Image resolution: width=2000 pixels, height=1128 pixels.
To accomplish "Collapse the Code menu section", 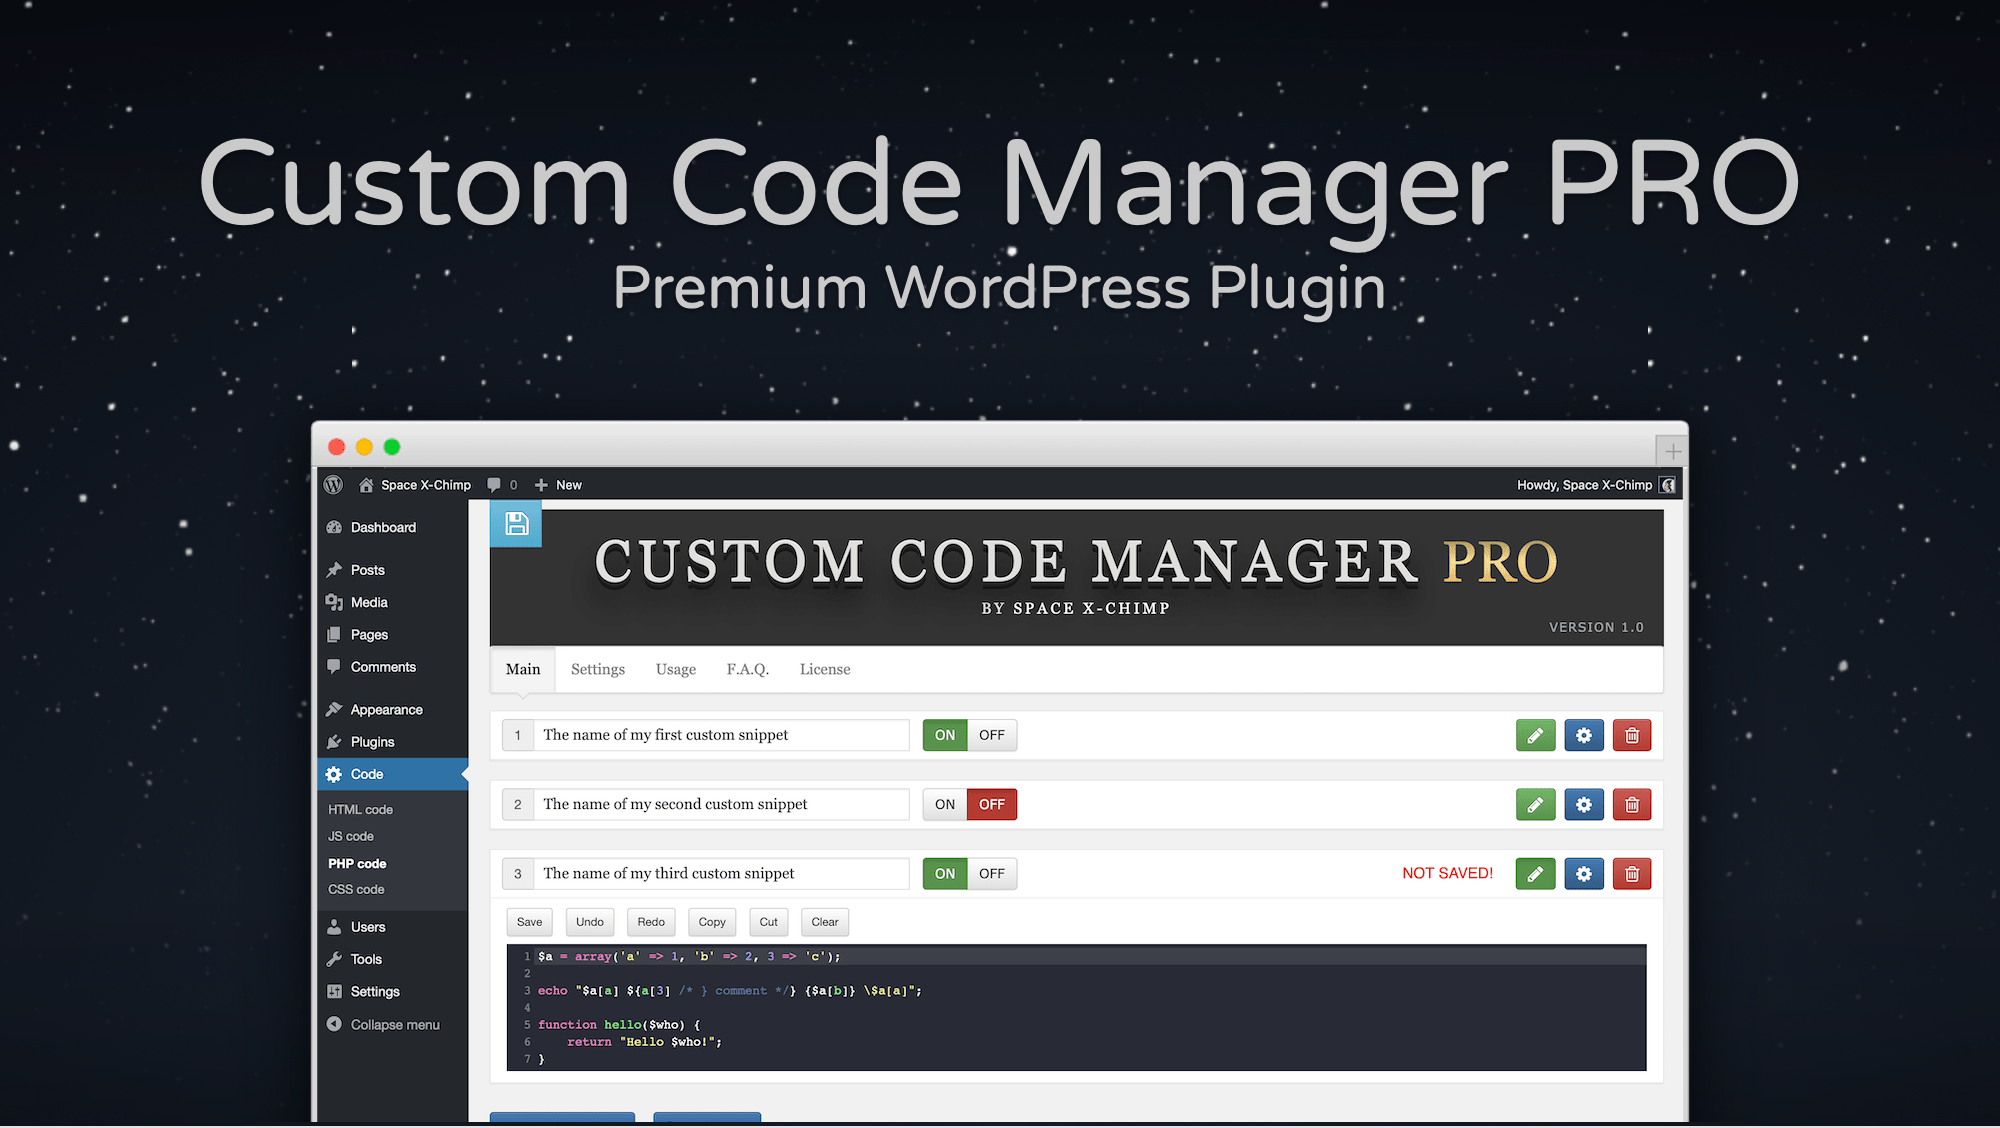I will (x=363, y=774).
